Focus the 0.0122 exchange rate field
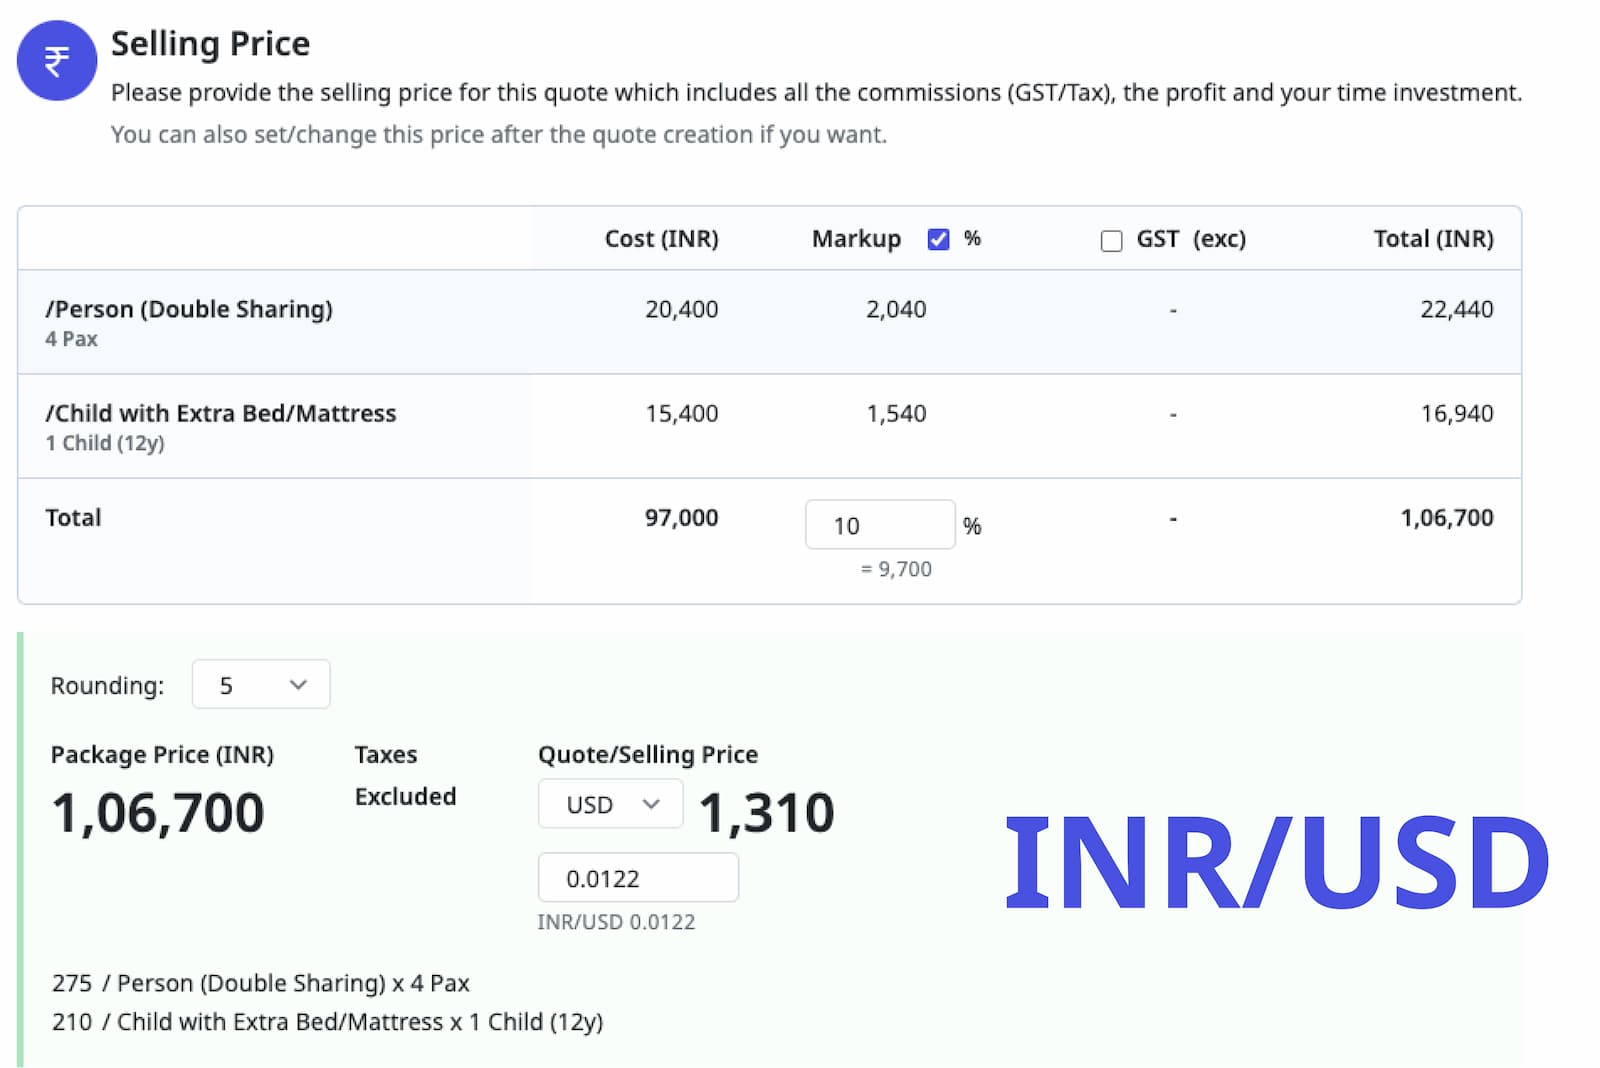 [637, 878]
